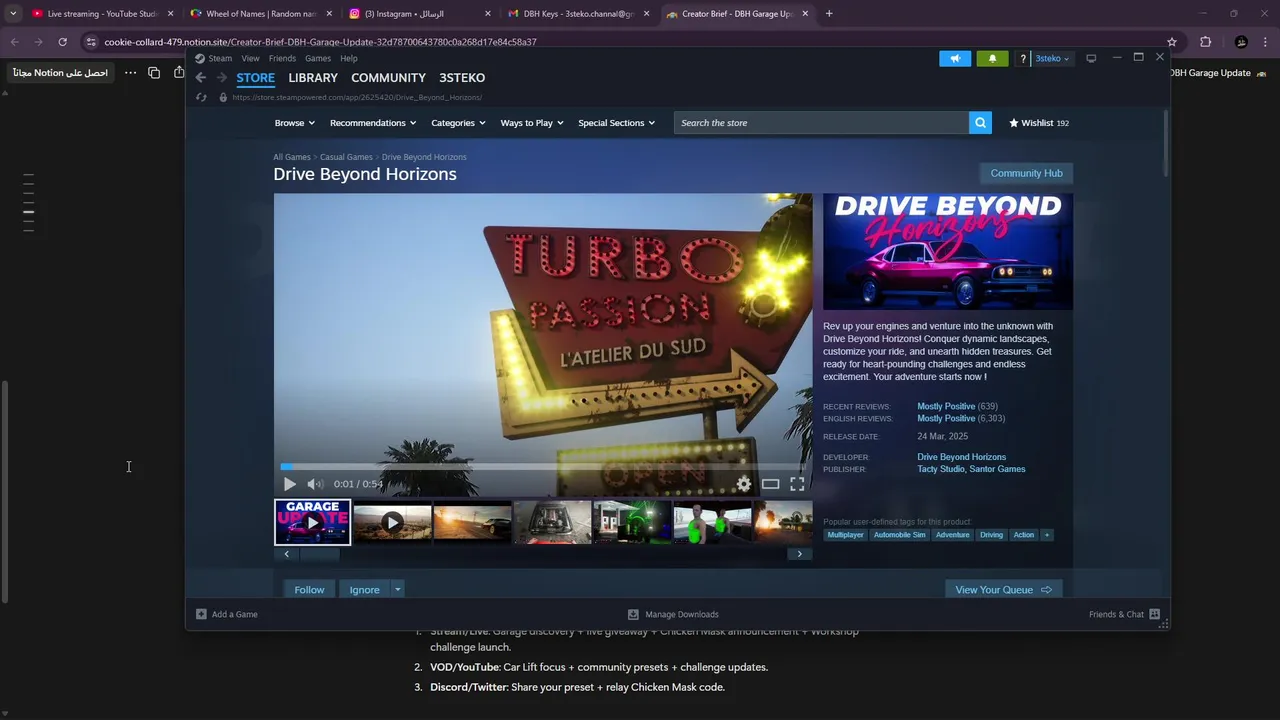This screenshot has height=720, width=1280.
Task: Expand the Categories dropdown
Action: [x=458, y=123]
